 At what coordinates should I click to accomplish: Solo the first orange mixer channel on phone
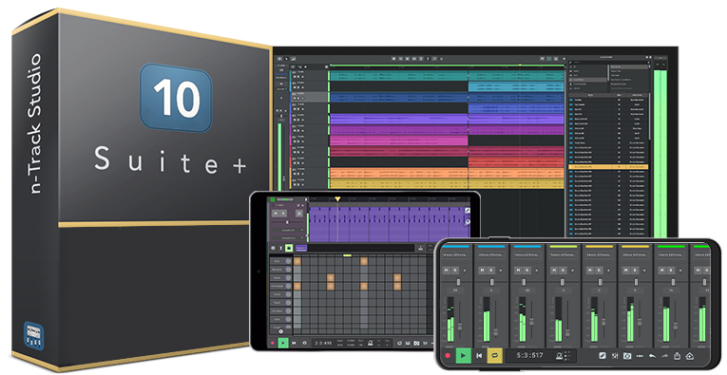click(599, 270)
